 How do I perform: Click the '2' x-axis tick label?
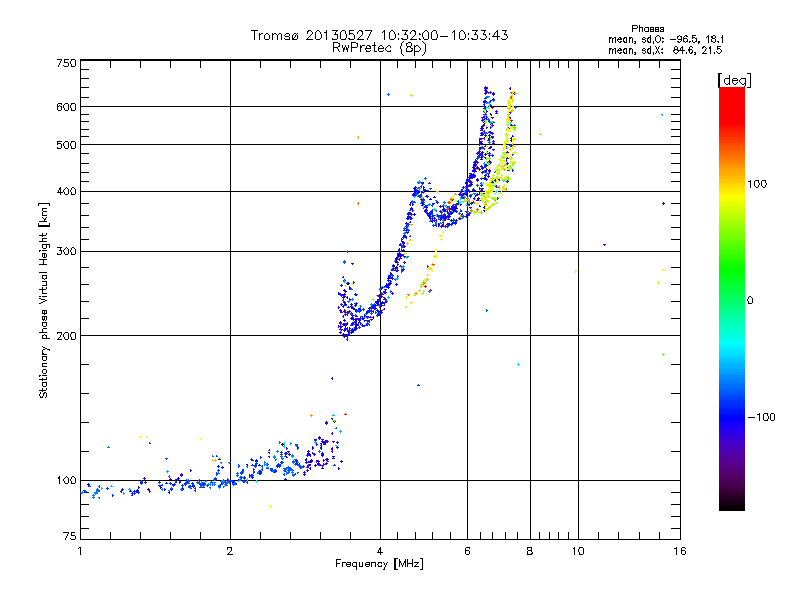coord(230,551)
